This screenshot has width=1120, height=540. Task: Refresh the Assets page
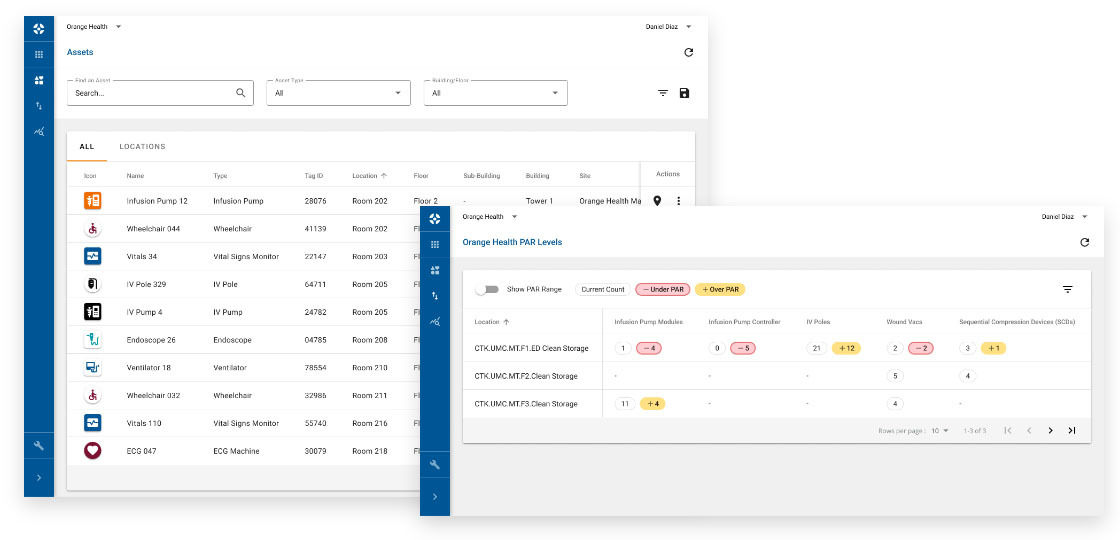click(689, 52)
